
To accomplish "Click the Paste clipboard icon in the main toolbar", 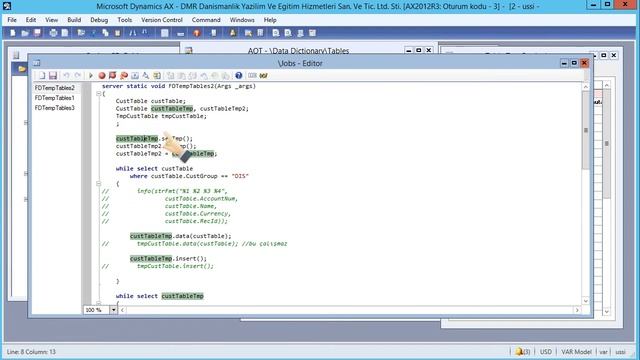I will click(x=118, y=33).
